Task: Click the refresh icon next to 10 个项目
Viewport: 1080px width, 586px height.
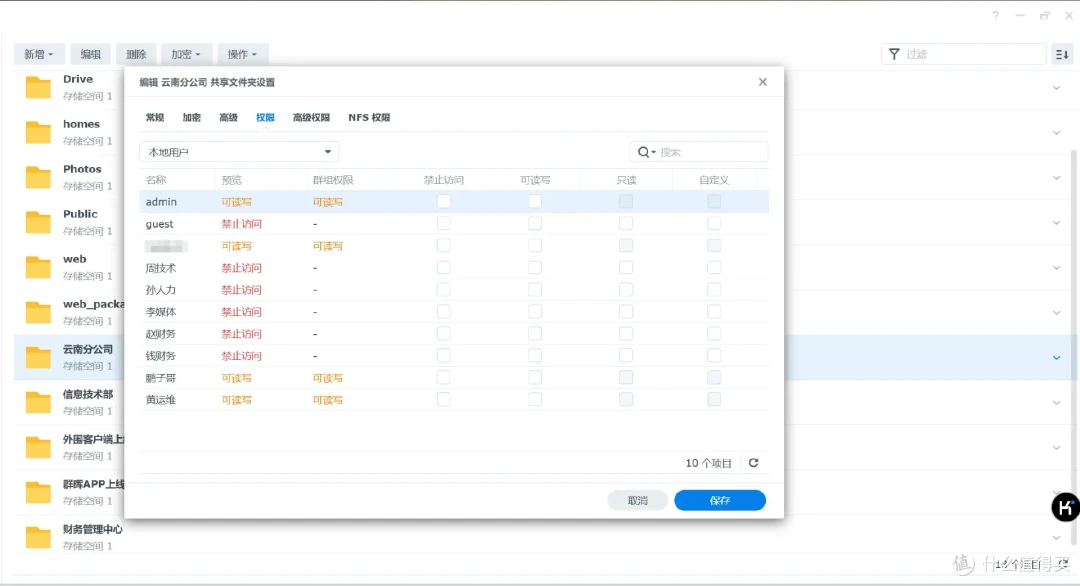Action: [x=754, y=463]
